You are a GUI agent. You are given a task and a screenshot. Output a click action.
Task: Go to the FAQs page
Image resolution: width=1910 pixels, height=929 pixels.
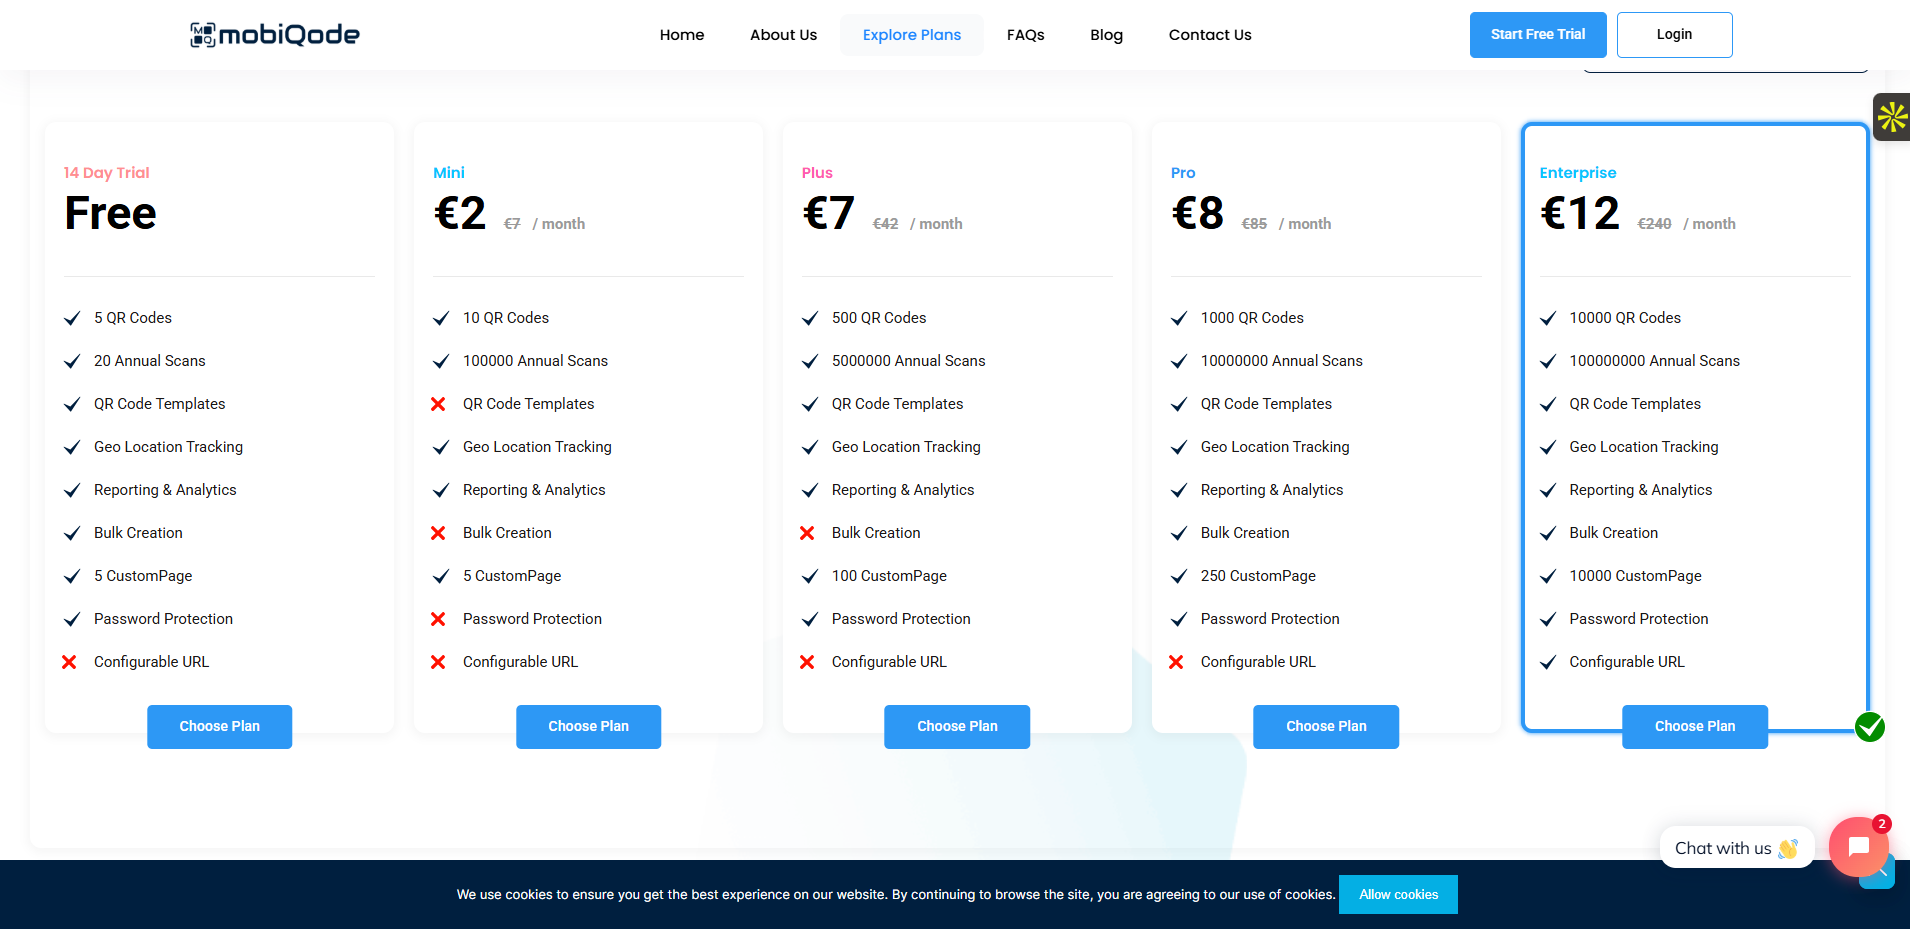click(x=1025, y=35)
